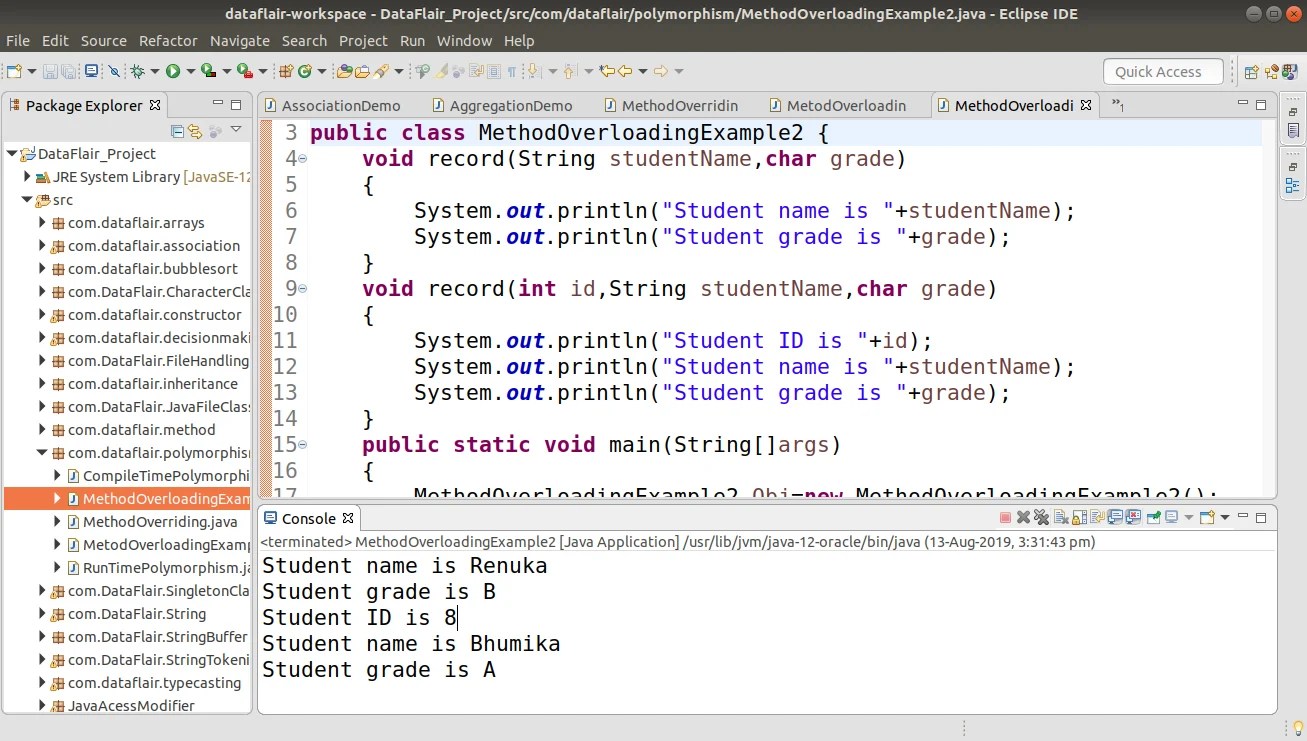Click the Open Console terminal icon

point(91,71)
